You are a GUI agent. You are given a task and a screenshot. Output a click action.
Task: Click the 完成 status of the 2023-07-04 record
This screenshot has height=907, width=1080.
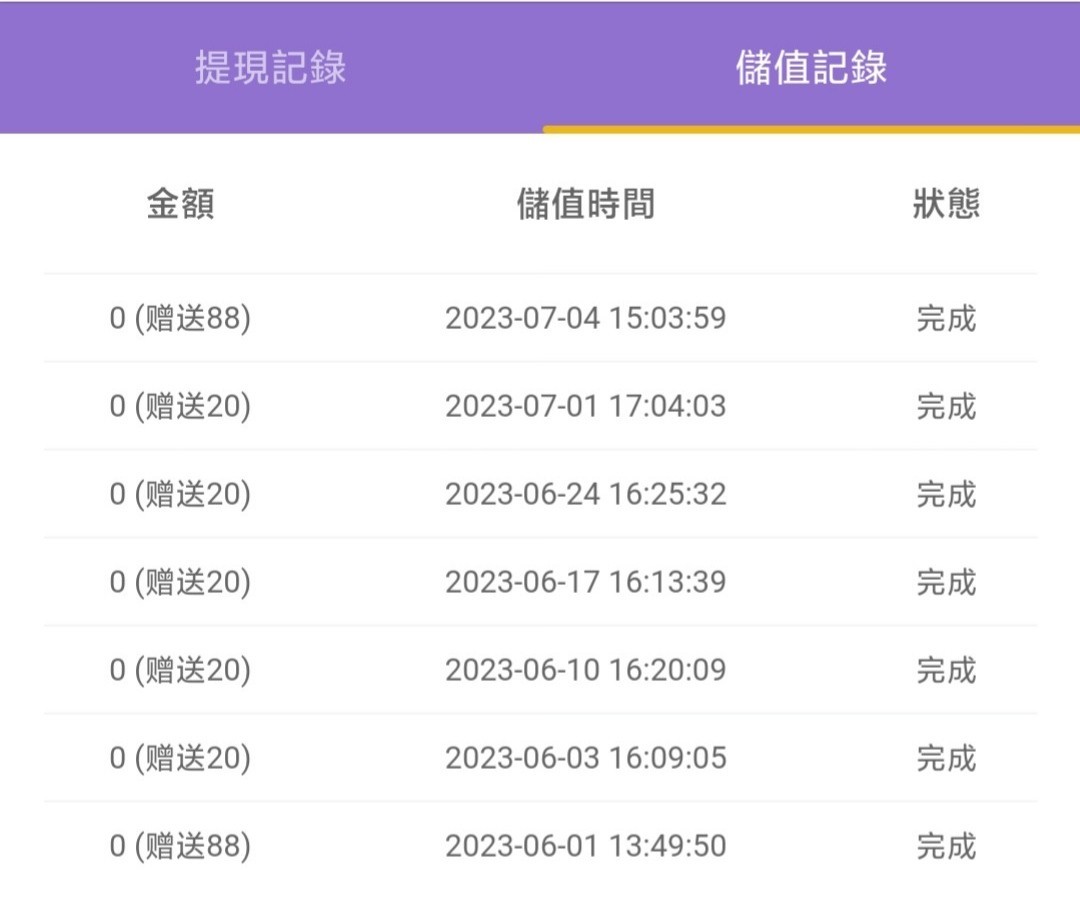(x=945, y=319)
